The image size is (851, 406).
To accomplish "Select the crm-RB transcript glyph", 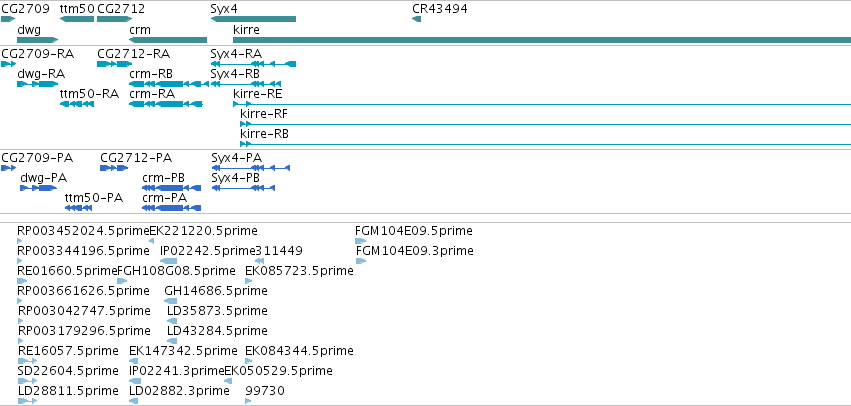I will (169, 84).
